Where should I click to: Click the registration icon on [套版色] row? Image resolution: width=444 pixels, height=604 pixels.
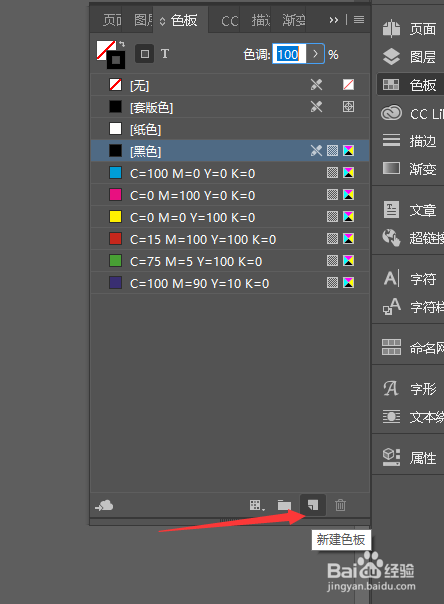click(348, 107)
